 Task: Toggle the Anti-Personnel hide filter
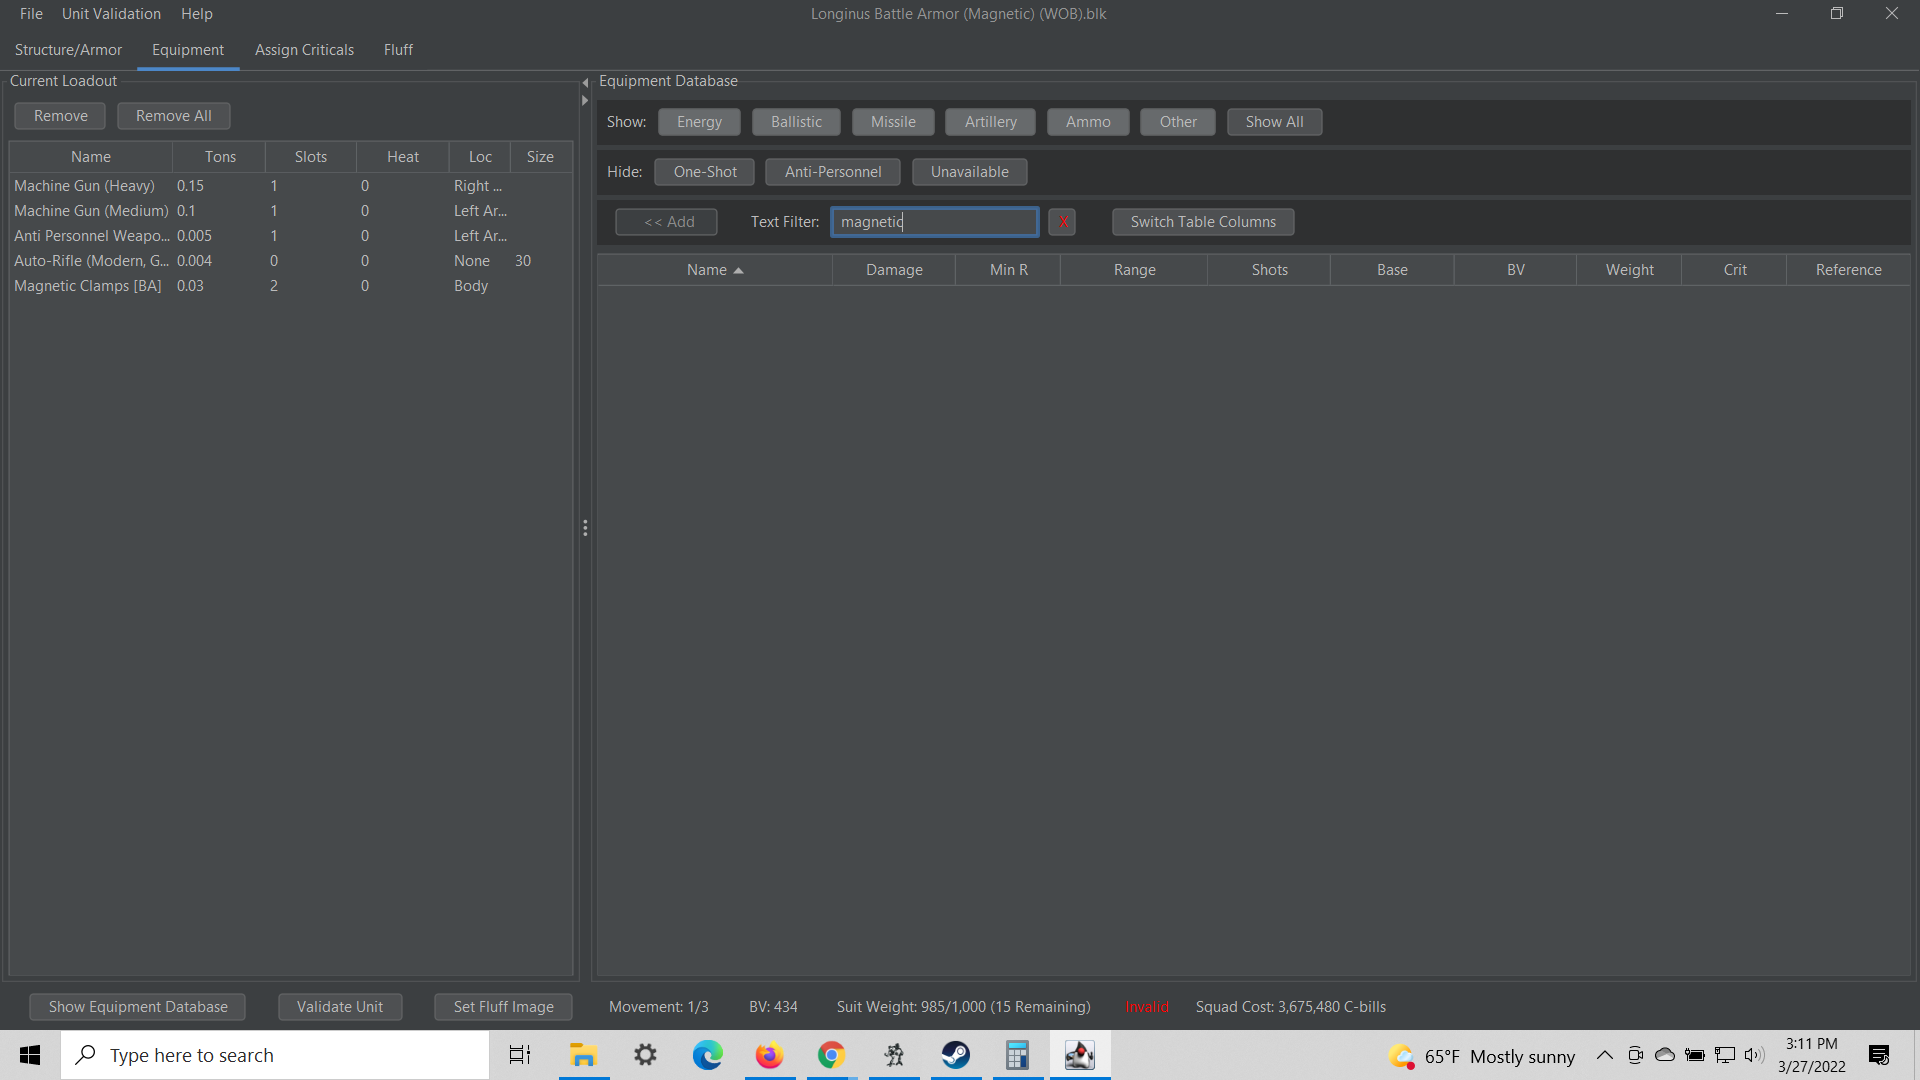(832, 171)
